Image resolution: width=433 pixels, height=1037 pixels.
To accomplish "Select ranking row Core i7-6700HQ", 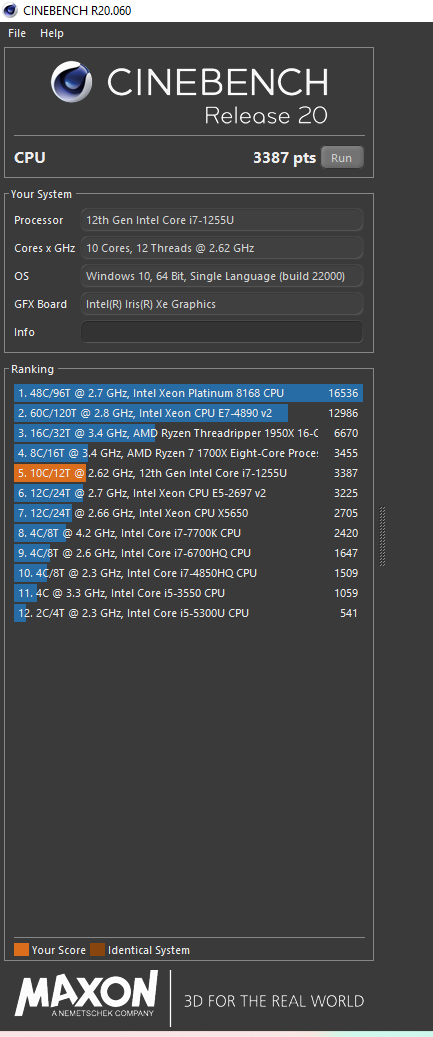I will 188,553.
